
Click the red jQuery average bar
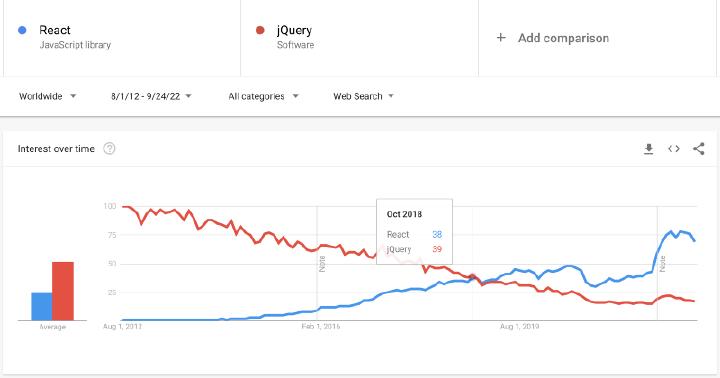coord(63,291)
